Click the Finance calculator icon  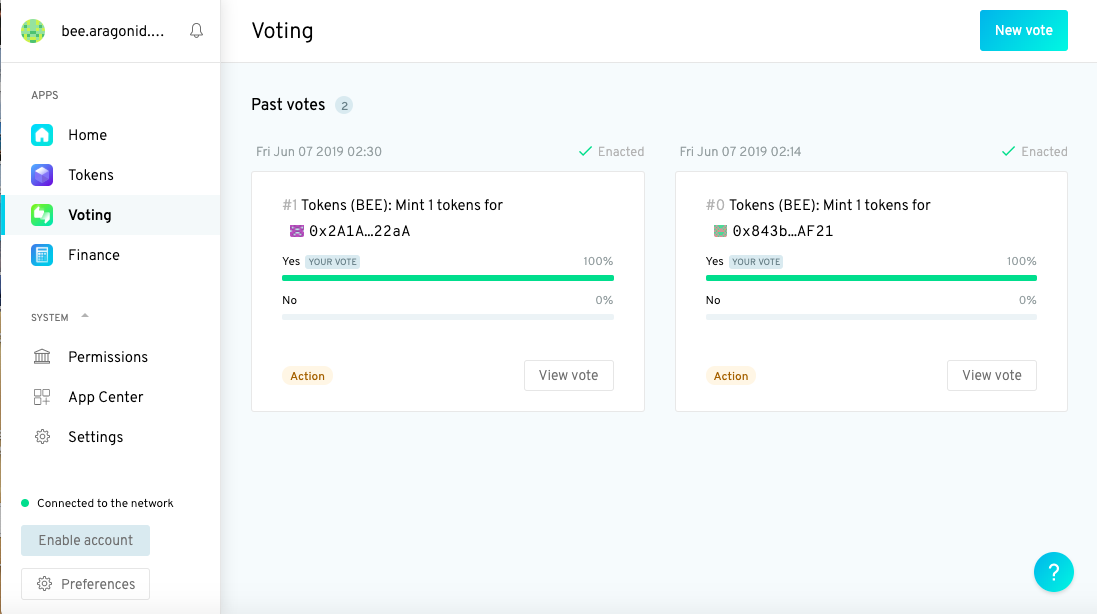tap(42, 255)
